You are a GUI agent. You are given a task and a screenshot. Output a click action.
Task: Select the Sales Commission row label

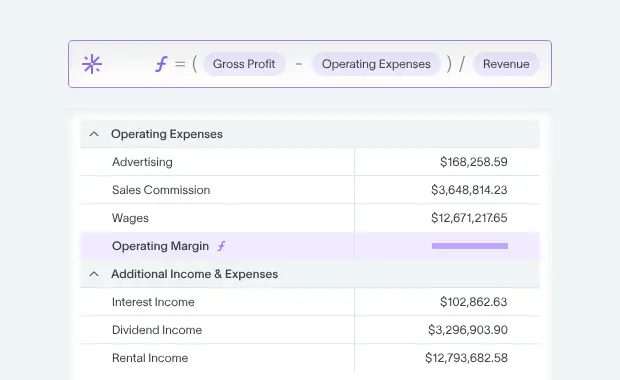click(161, 190)
